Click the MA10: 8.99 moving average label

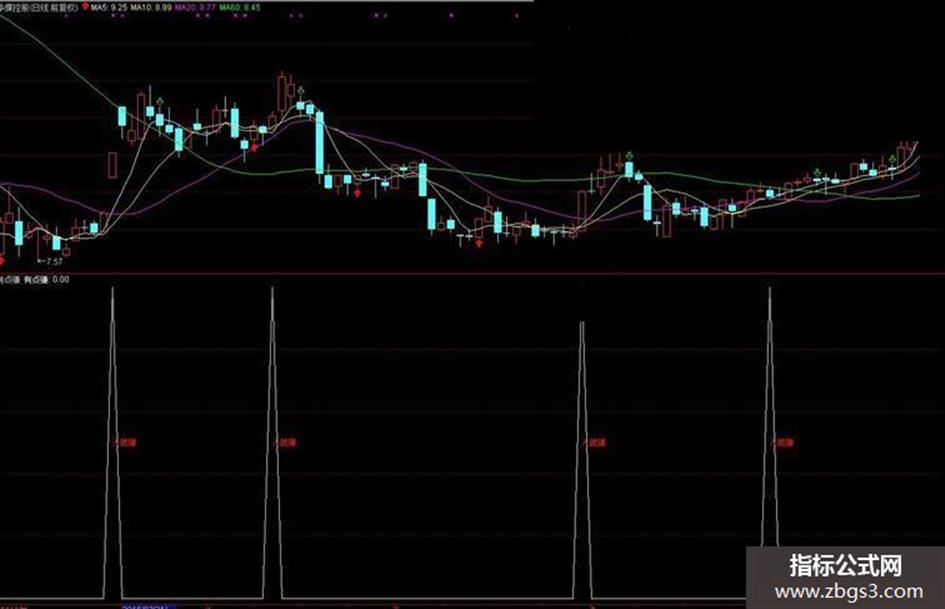[x=151, y=7]
